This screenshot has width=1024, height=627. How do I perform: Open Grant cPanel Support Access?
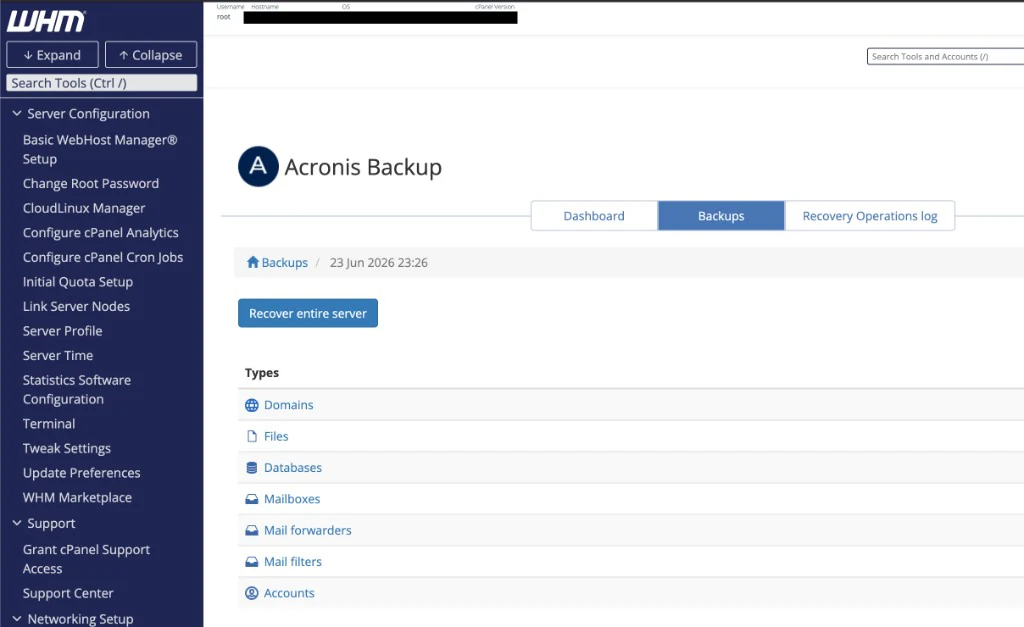[x=86, y=559]
